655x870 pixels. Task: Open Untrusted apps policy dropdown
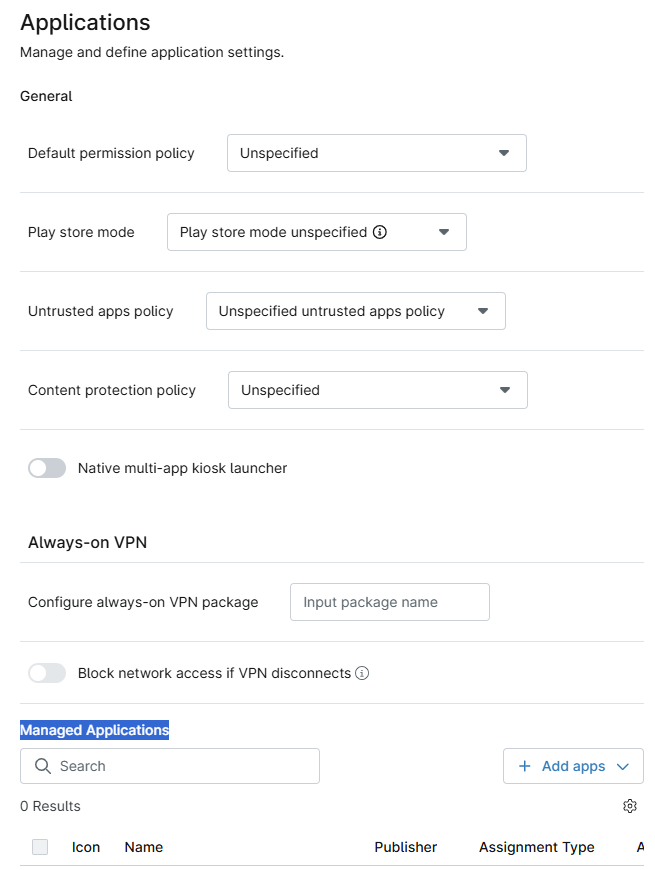point(355,311)
